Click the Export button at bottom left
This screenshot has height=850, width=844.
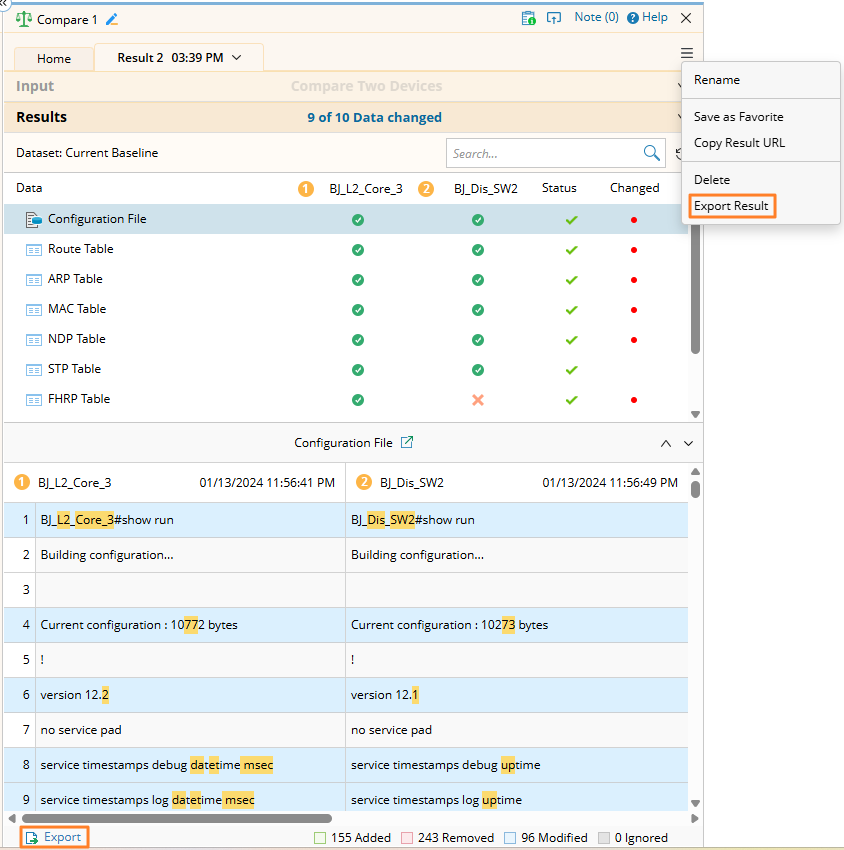click(x=54, y=837)
